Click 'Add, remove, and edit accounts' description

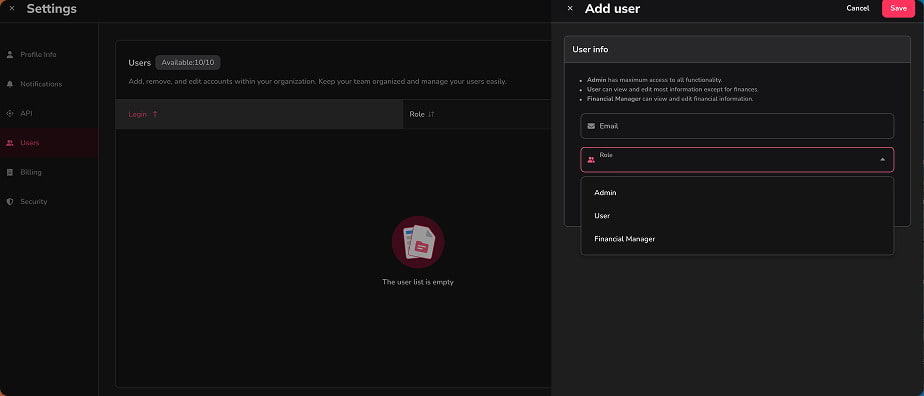(x=317, y=81)
